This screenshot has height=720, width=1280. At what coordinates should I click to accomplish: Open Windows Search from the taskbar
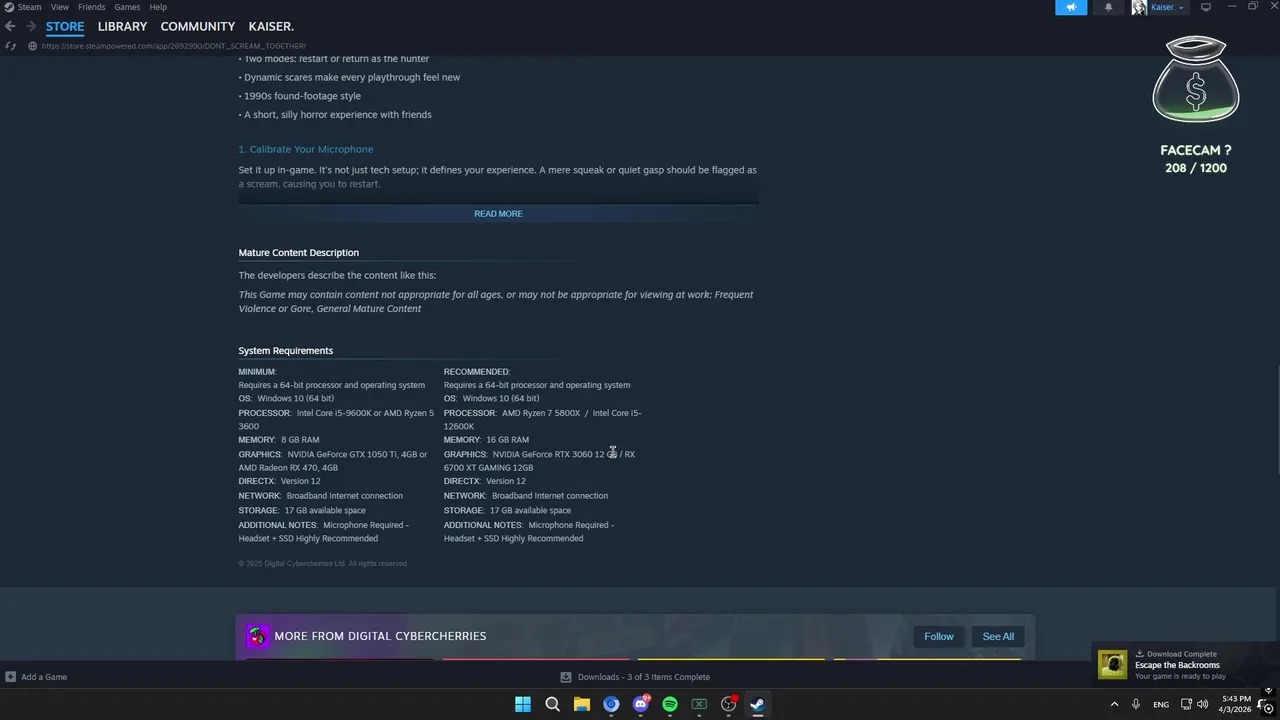pyautogui.click(x=552, y=704)
